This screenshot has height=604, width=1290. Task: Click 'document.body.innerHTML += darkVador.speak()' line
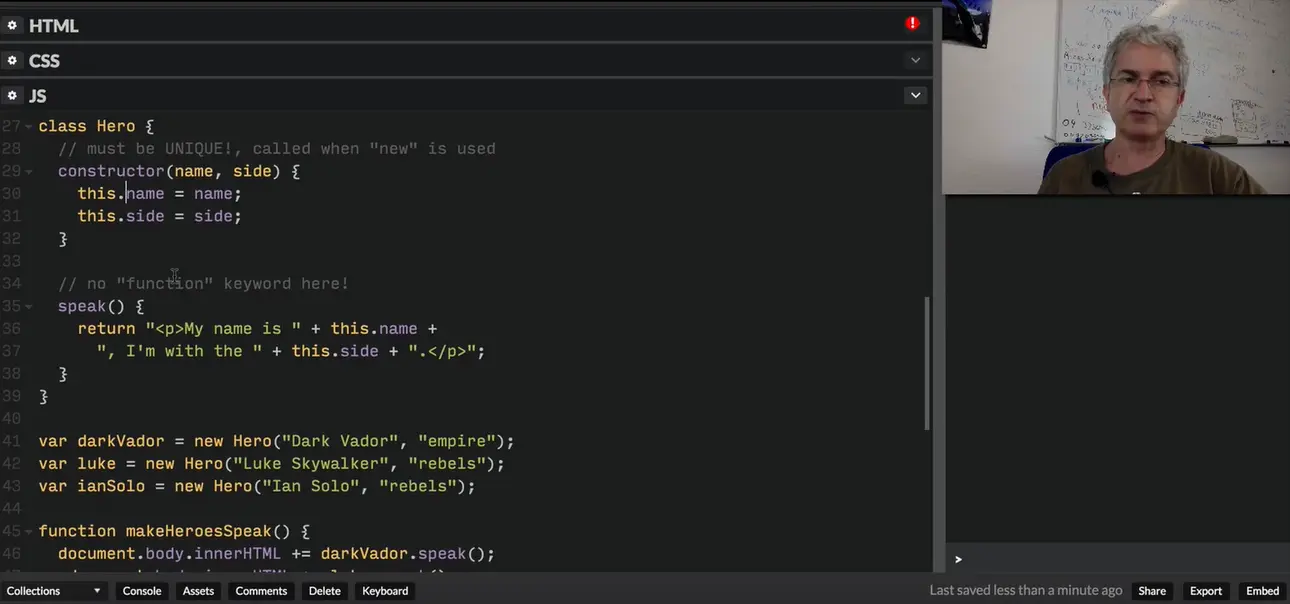pyautogui.click(x=277, y=554)
